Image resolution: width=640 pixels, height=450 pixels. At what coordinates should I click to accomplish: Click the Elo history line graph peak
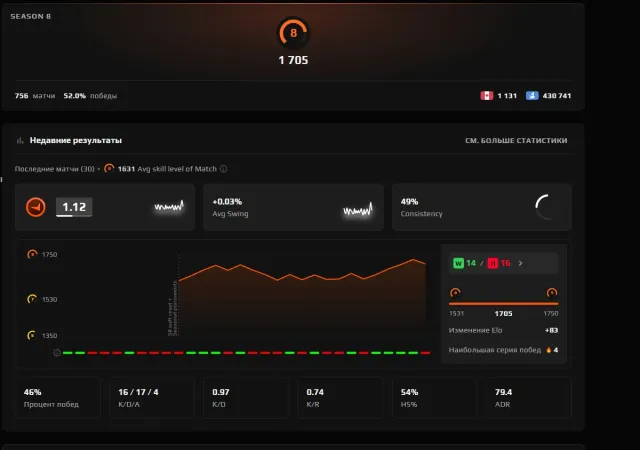(413, 259)
